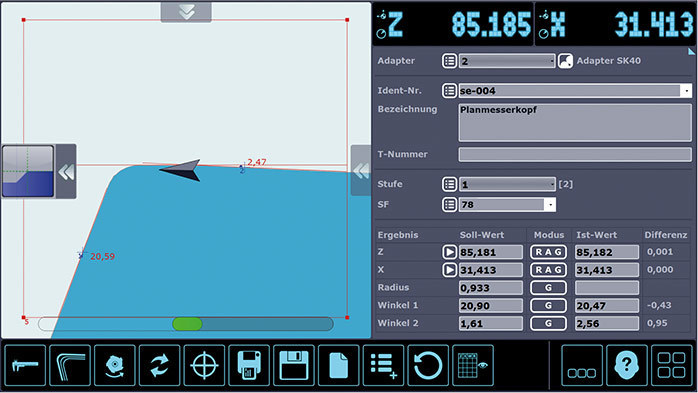Image resolution: width=698 pixels, height=393 pixels.
Task: Click the list with plus icon
Action: (x=383, y=365)
